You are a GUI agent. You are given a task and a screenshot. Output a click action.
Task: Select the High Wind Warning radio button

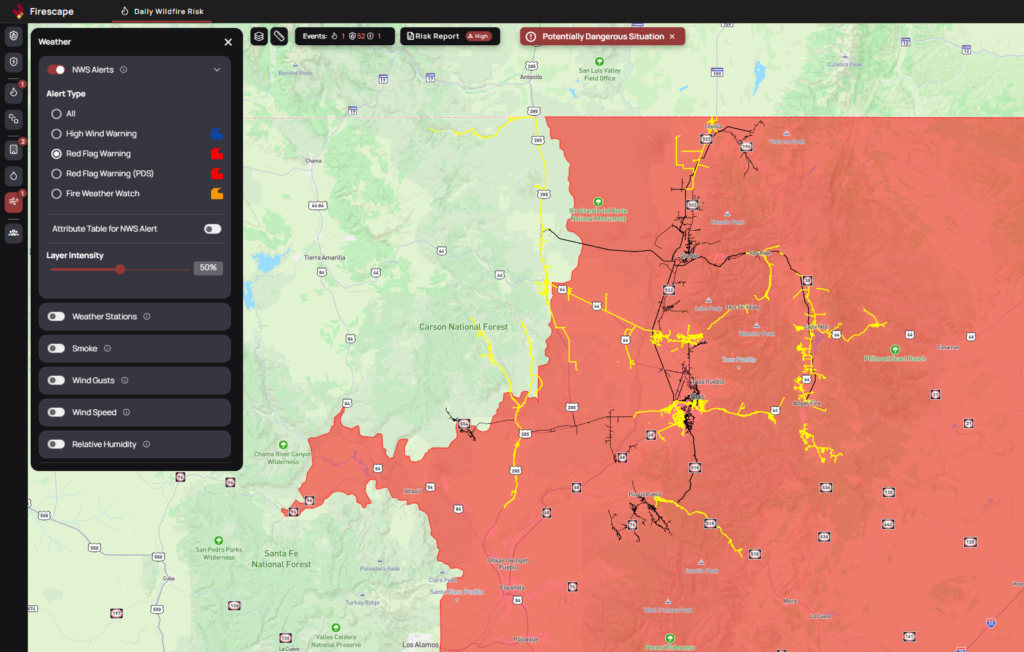coord(57,134)
